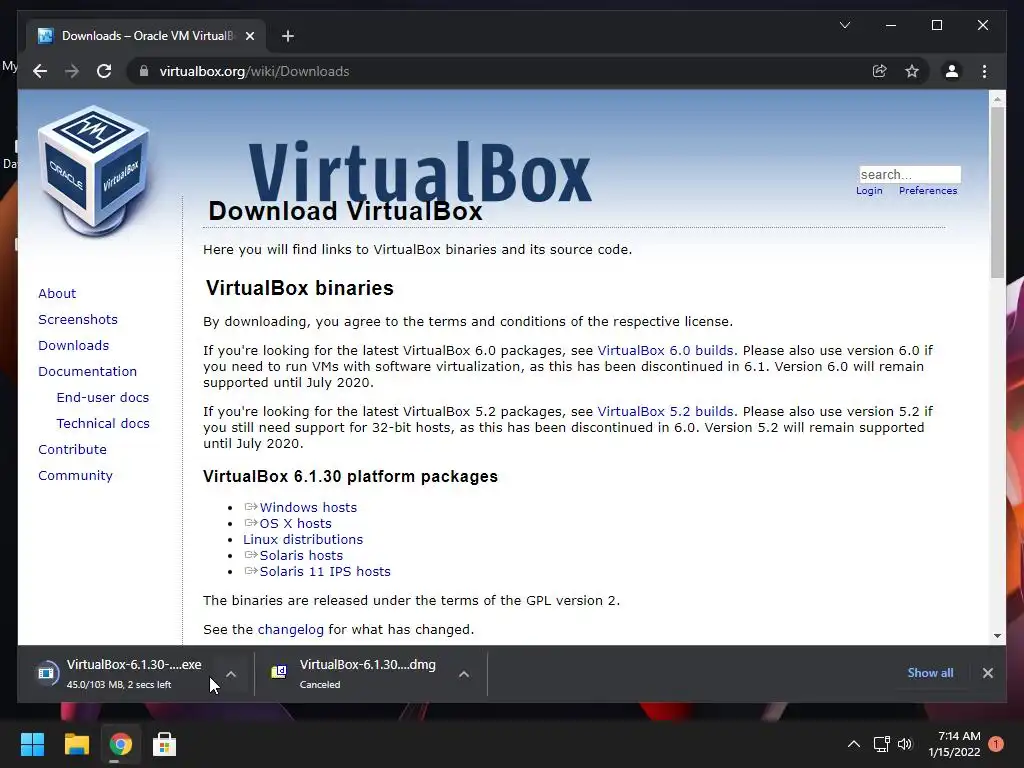
Task: Open the VirtualBox-6.1.30 exe download item
Action: coord(134,673)
